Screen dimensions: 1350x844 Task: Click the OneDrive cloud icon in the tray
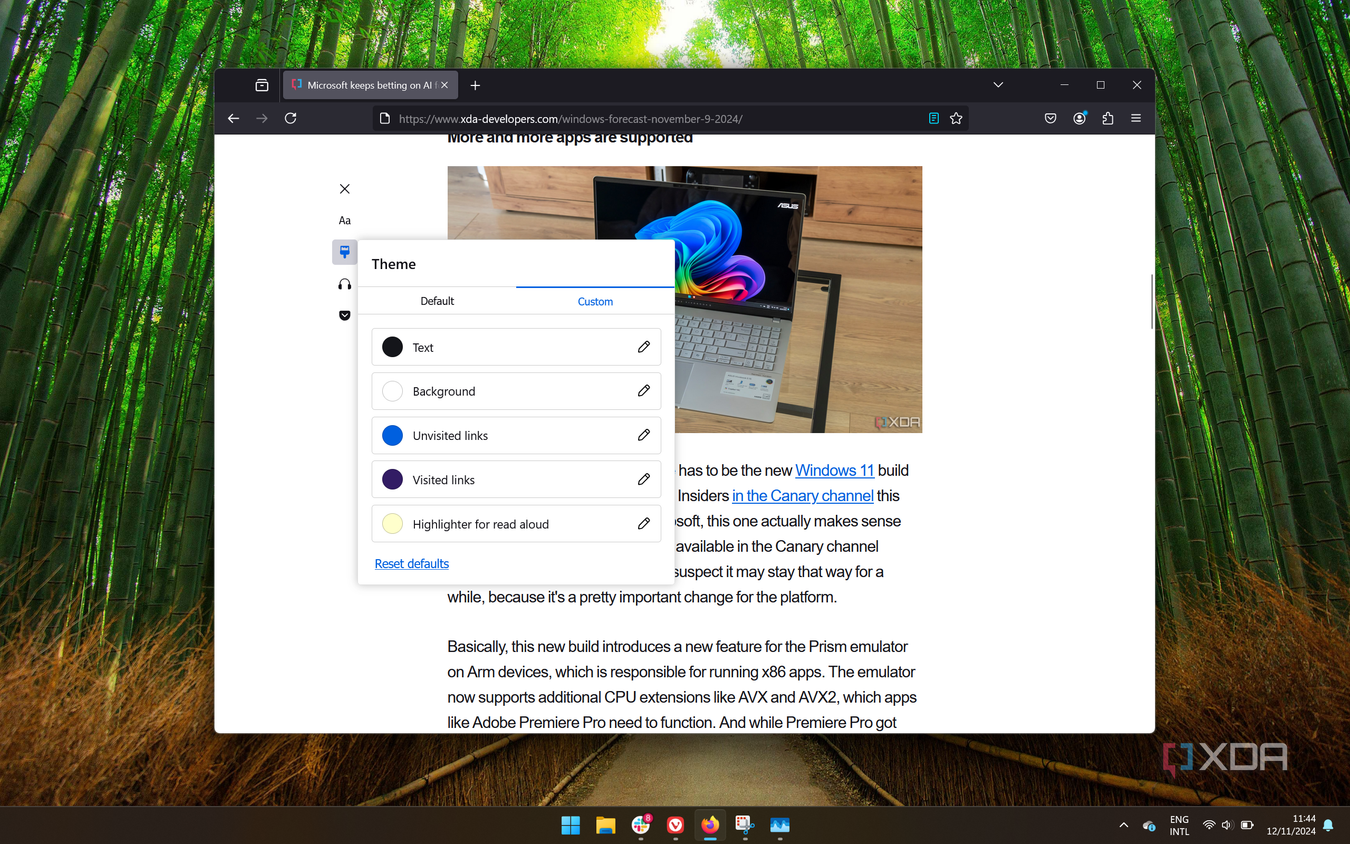pos(1149,825)
